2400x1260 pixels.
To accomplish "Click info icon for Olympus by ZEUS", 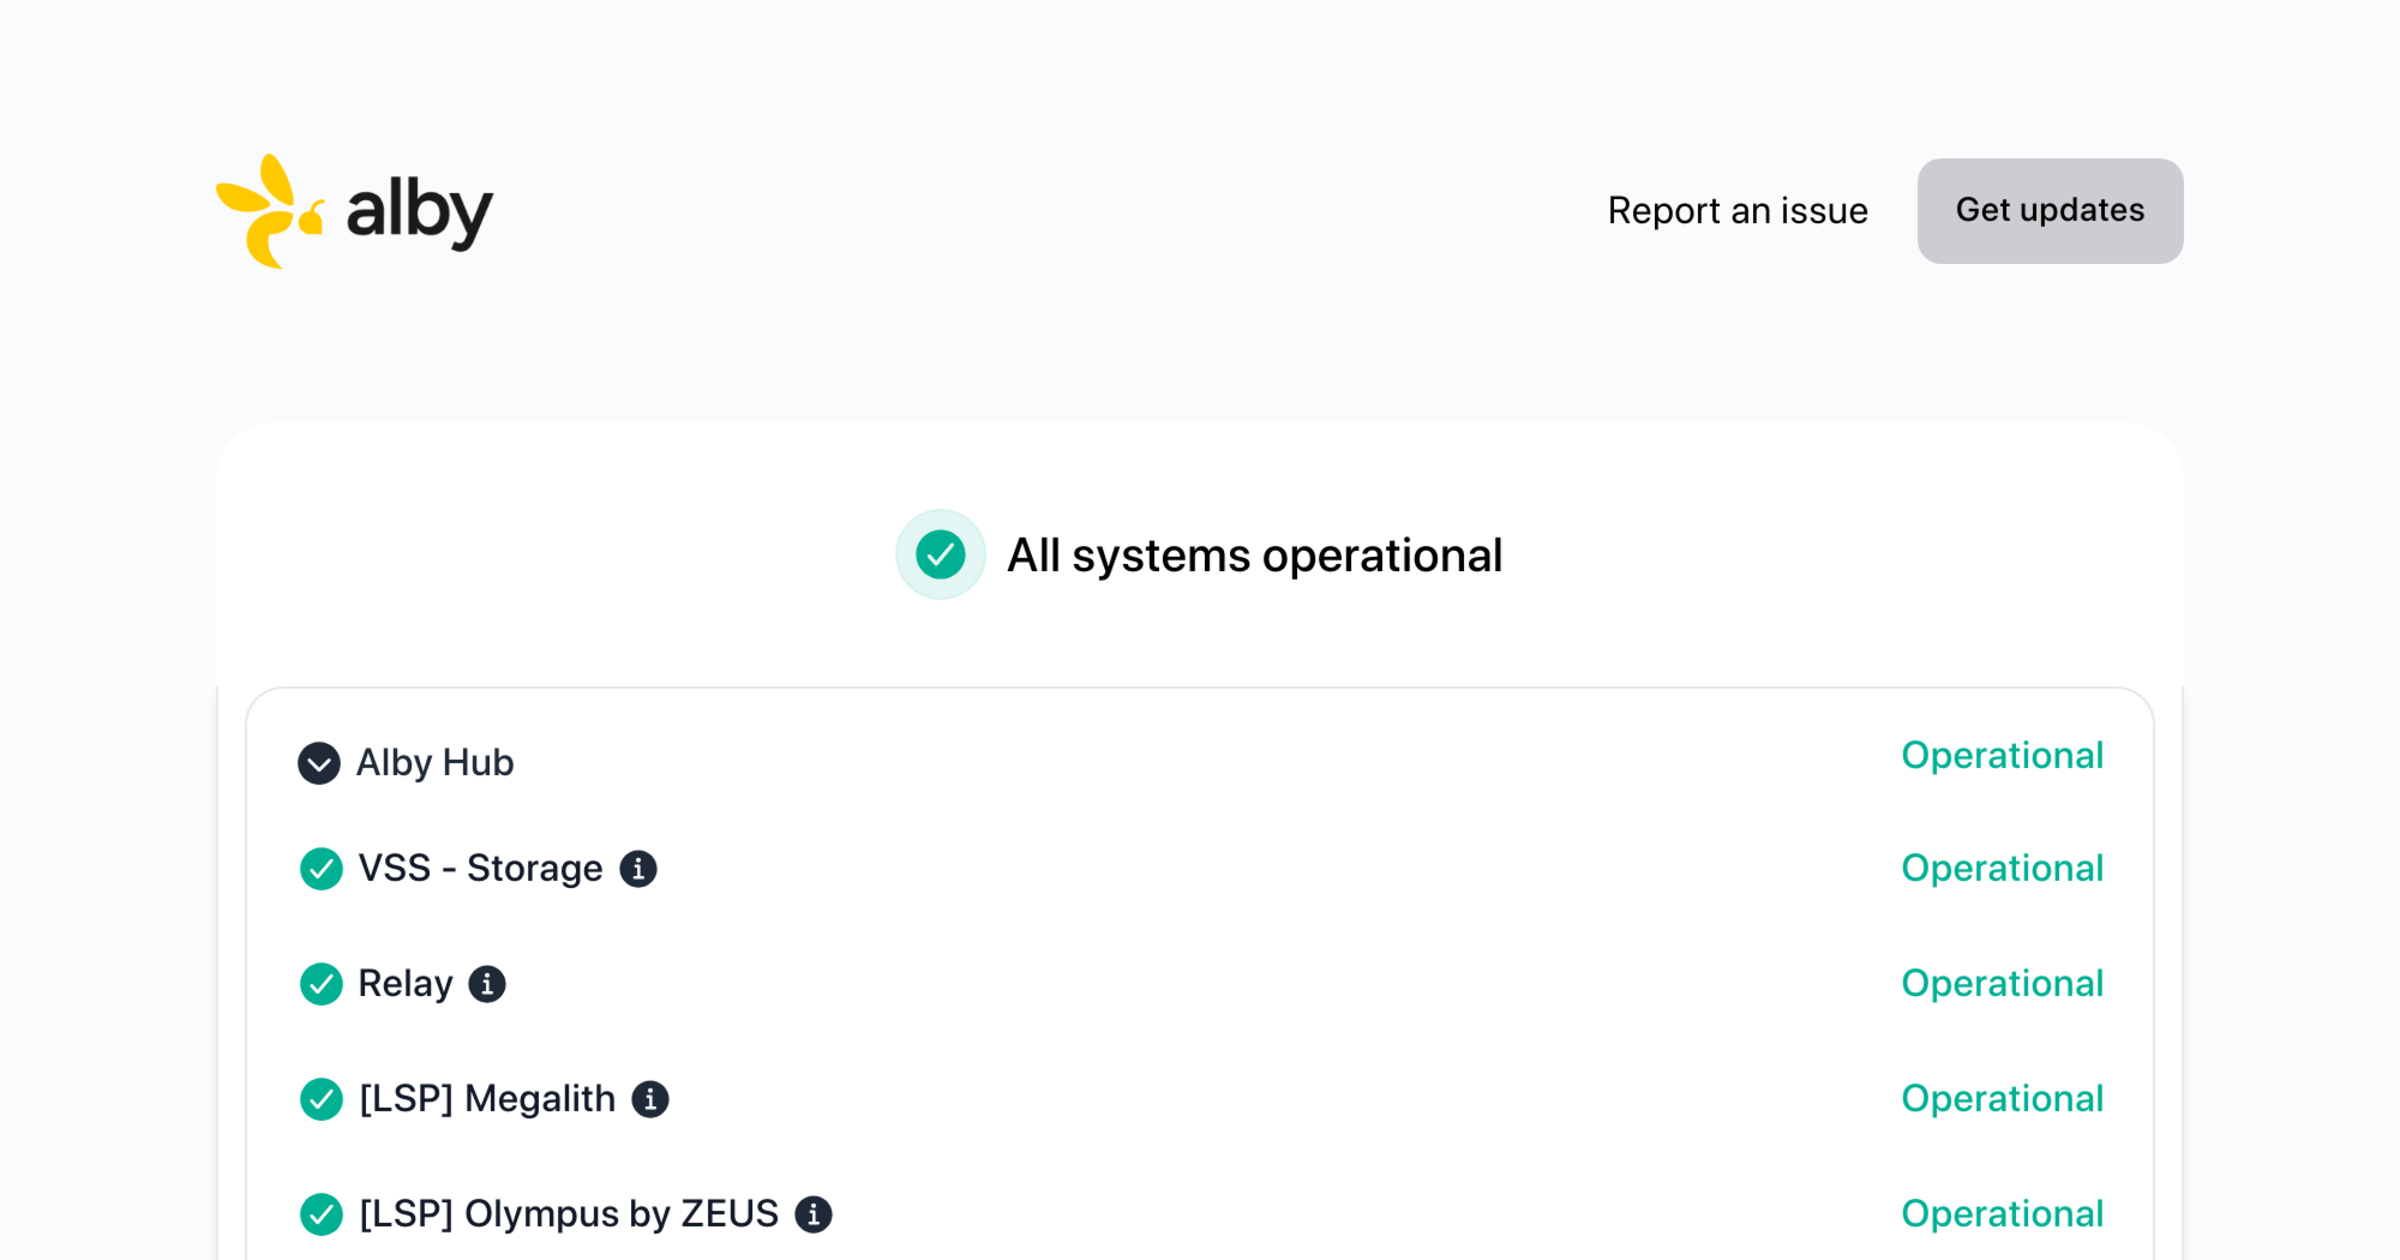I will (813, 1214).
